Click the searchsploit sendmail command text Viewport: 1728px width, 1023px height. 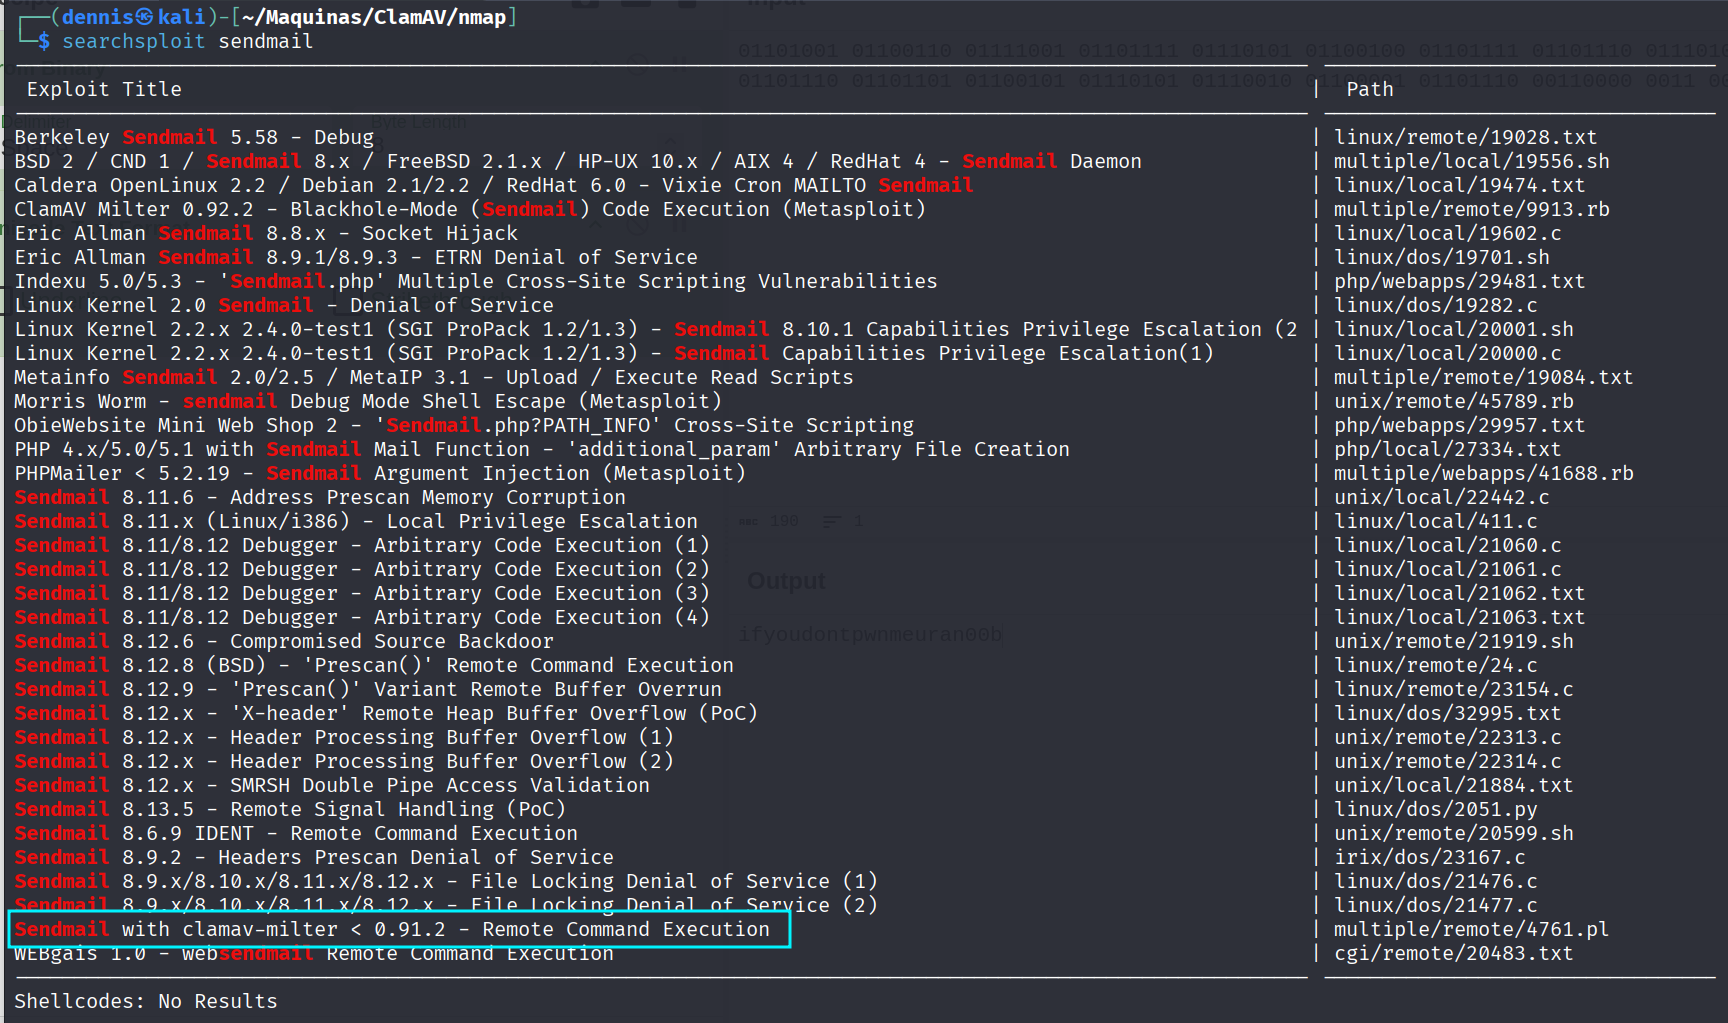187,41
